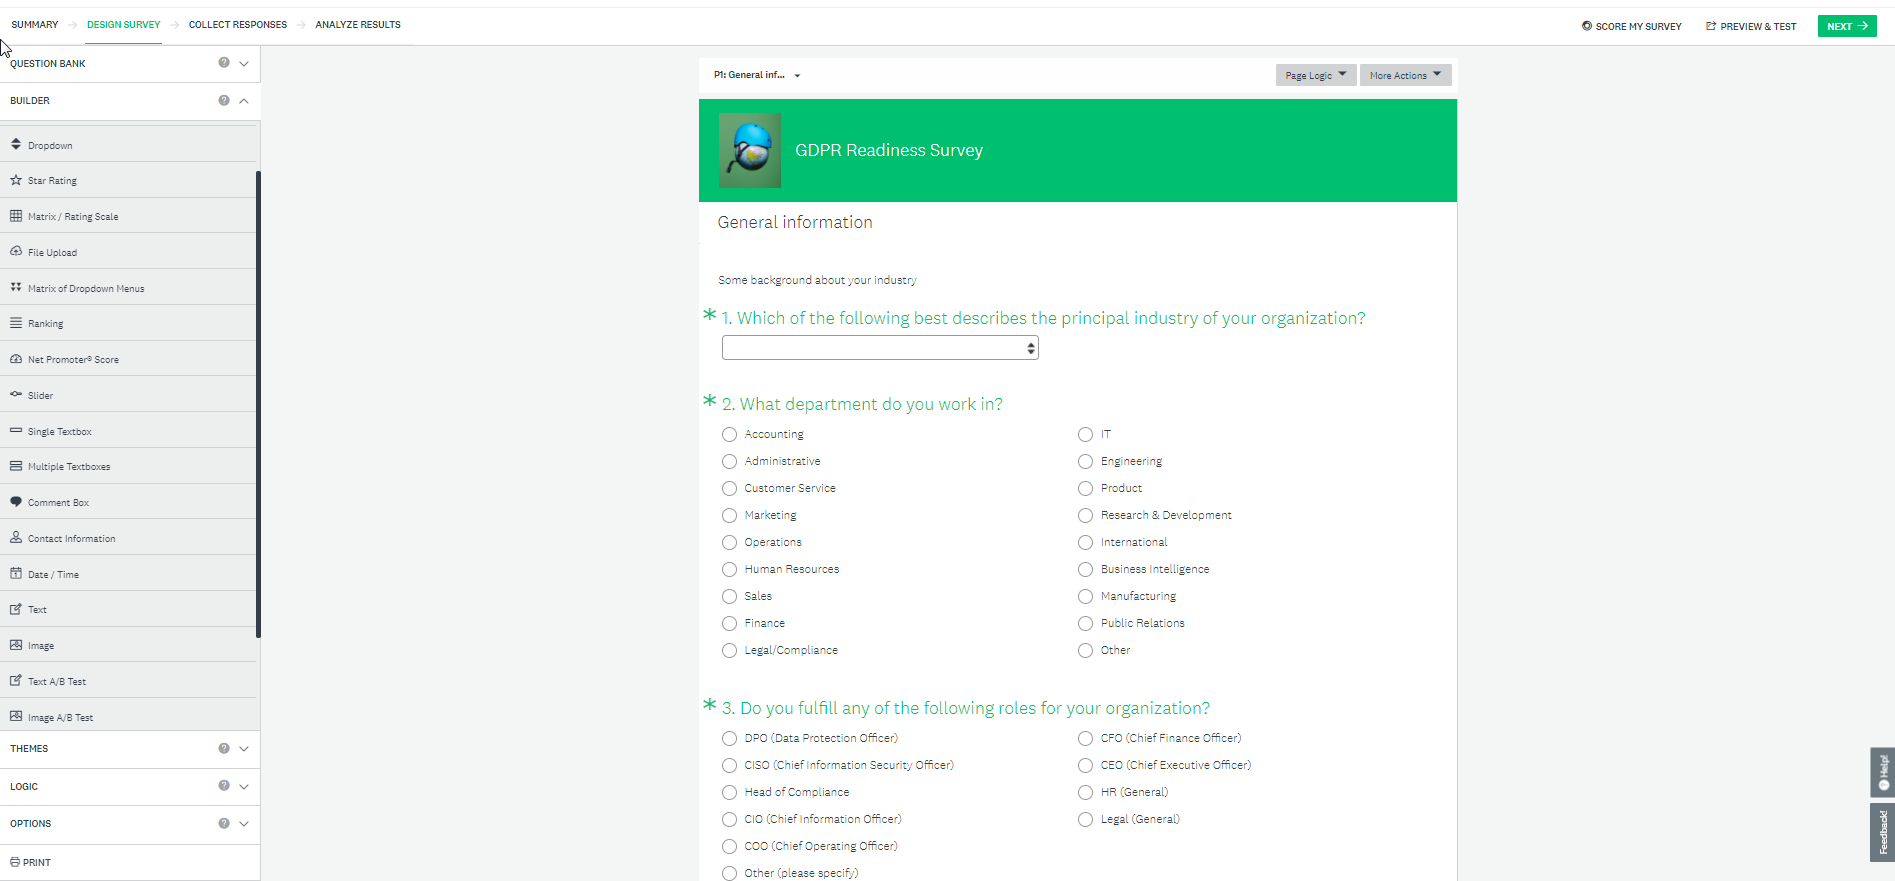Add a File Upload question
This screenshot has height=881, width=1895.
[52, 252]
